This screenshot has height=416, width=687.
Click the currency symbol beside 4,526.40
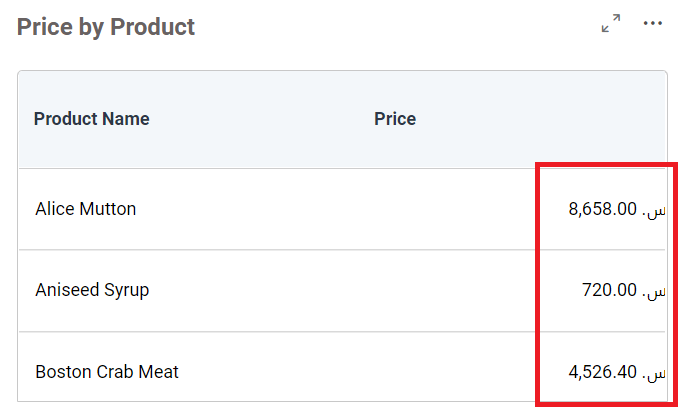[655, 373]
